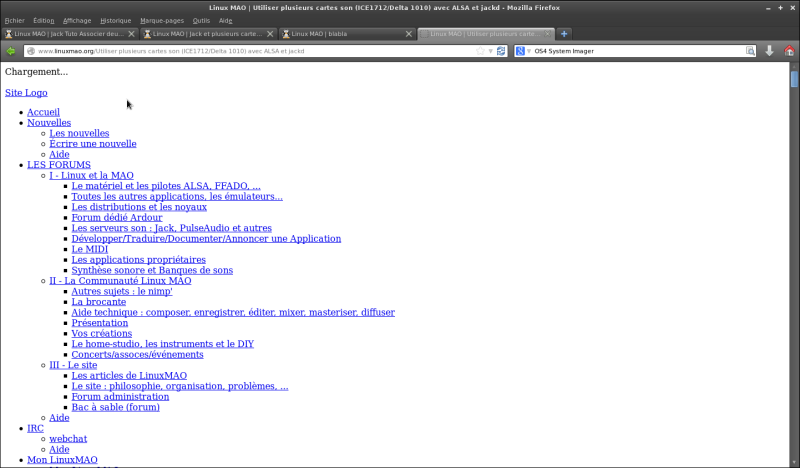Open the Présentation link
This screenshot has width=800, height=468.
tap(99, 323)
